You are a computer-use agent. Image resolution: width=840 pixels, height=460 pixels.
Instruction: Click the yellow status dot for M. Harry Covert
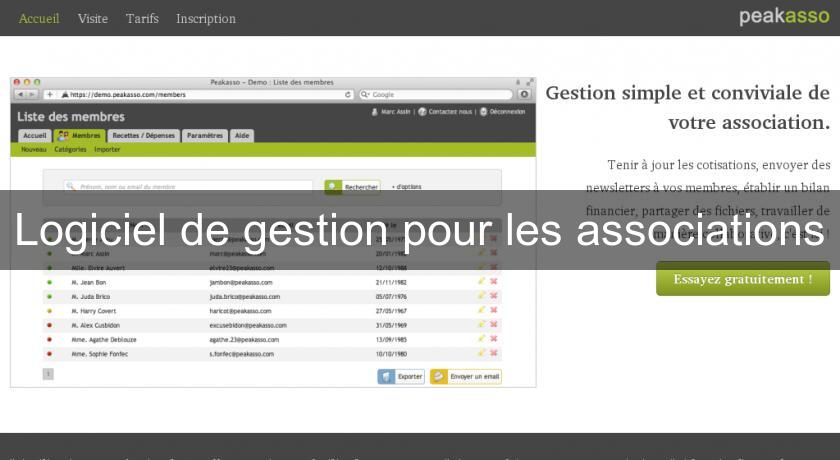point(50,311)
